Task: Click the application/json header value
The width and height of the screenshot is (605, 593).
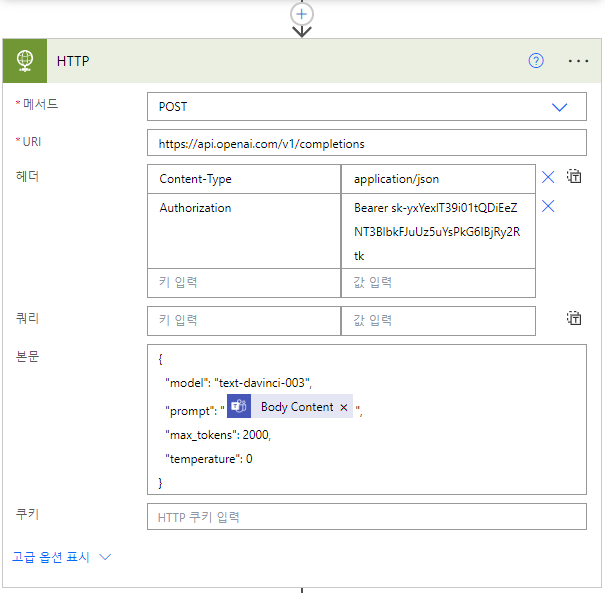Action: point(438,179)
